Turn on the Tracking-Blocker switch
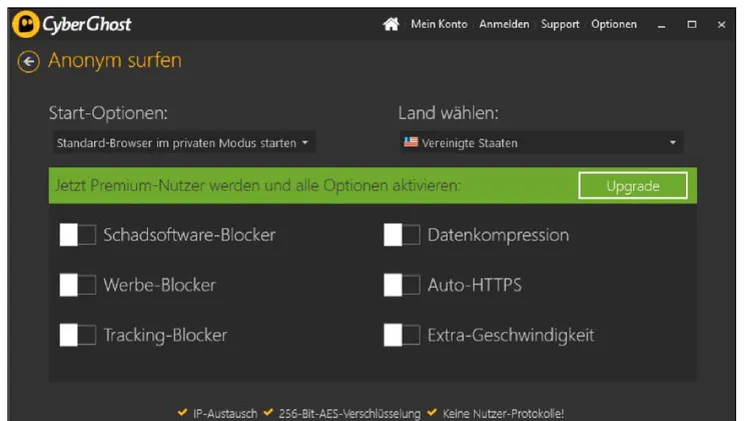The width and height of the screenshot is (750, 421). tap(77, 335)
